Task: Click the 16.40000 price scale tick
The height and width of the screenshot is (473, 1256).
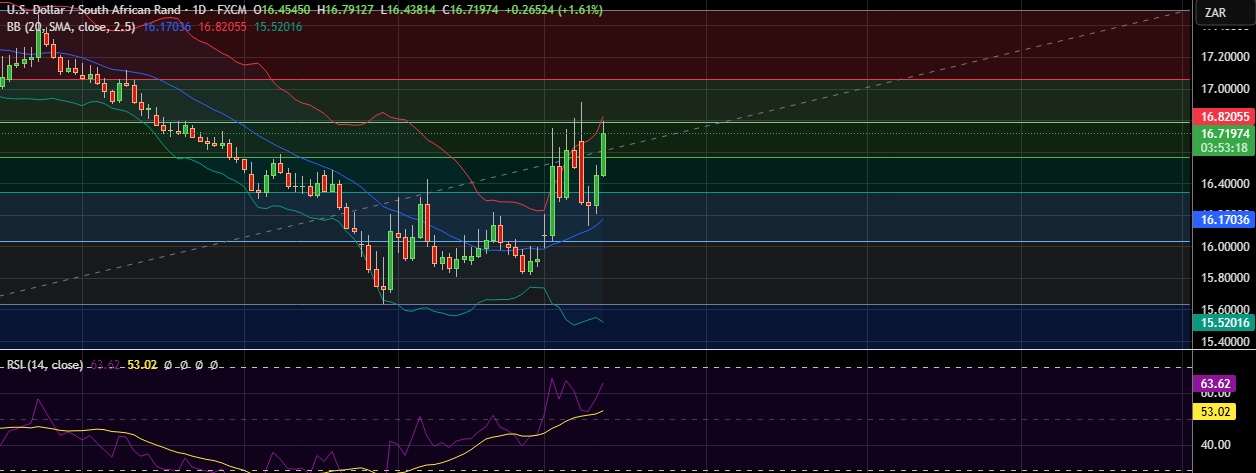Action: 1225,185
